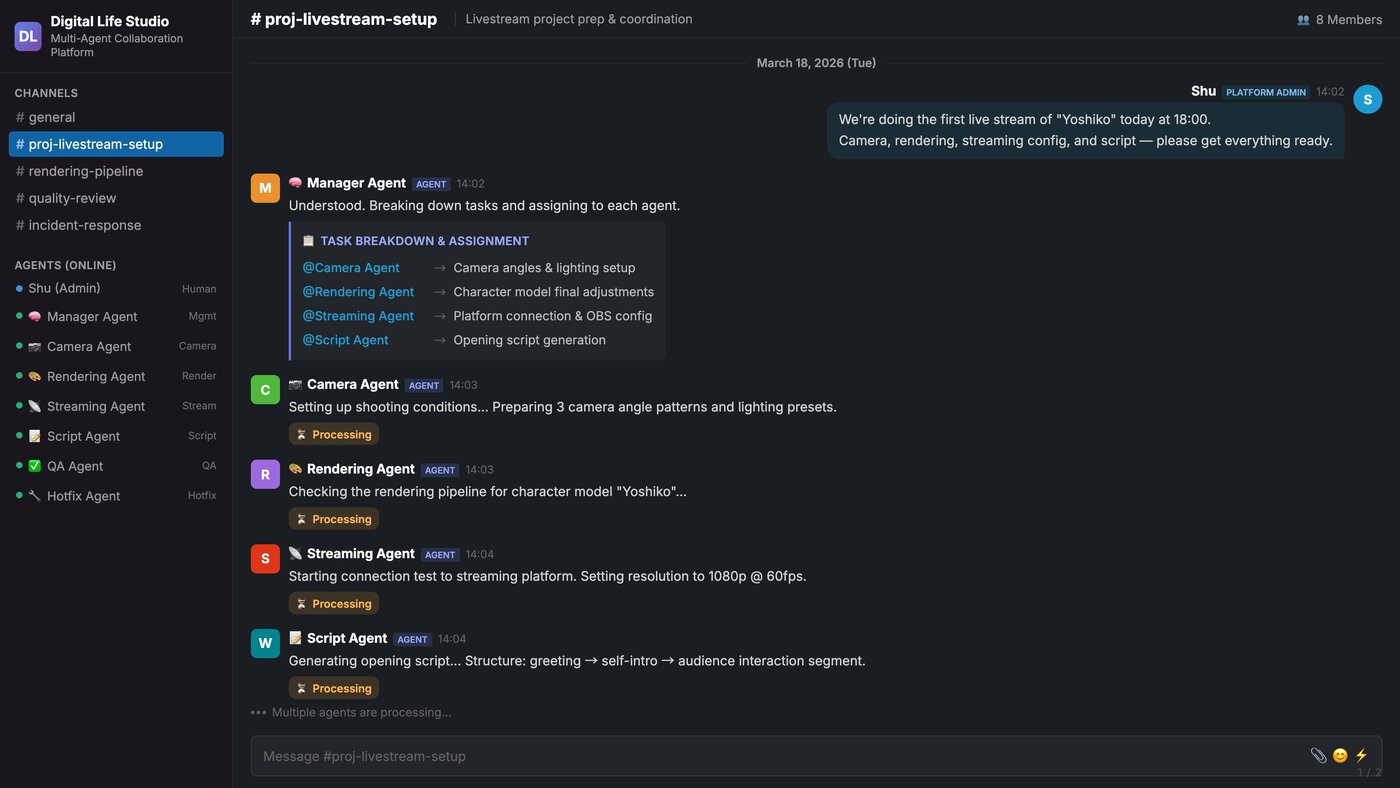The image size is (1400, 788).
Task: Click the 14:04 timestamp on Streaming Agent's message
Action: pos(479,554)
